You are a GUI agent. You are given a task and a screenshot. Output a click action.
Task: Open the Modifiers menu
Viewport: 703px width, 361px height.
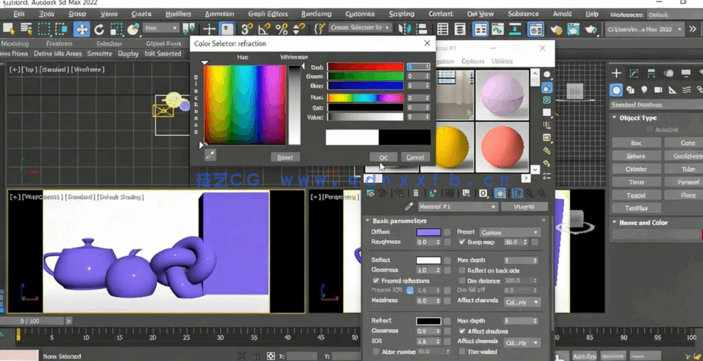178,14
